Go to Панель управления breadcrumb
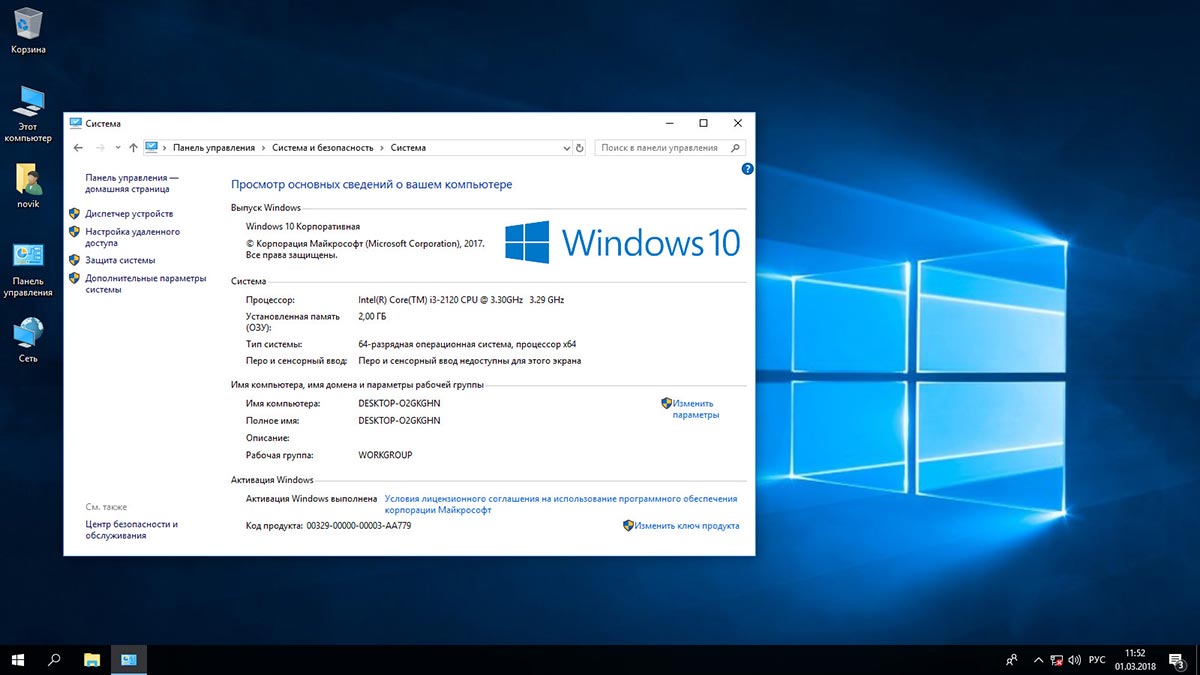Viewport: 1200px width, 675px height. pyautogui.click(x=214, y=148)
